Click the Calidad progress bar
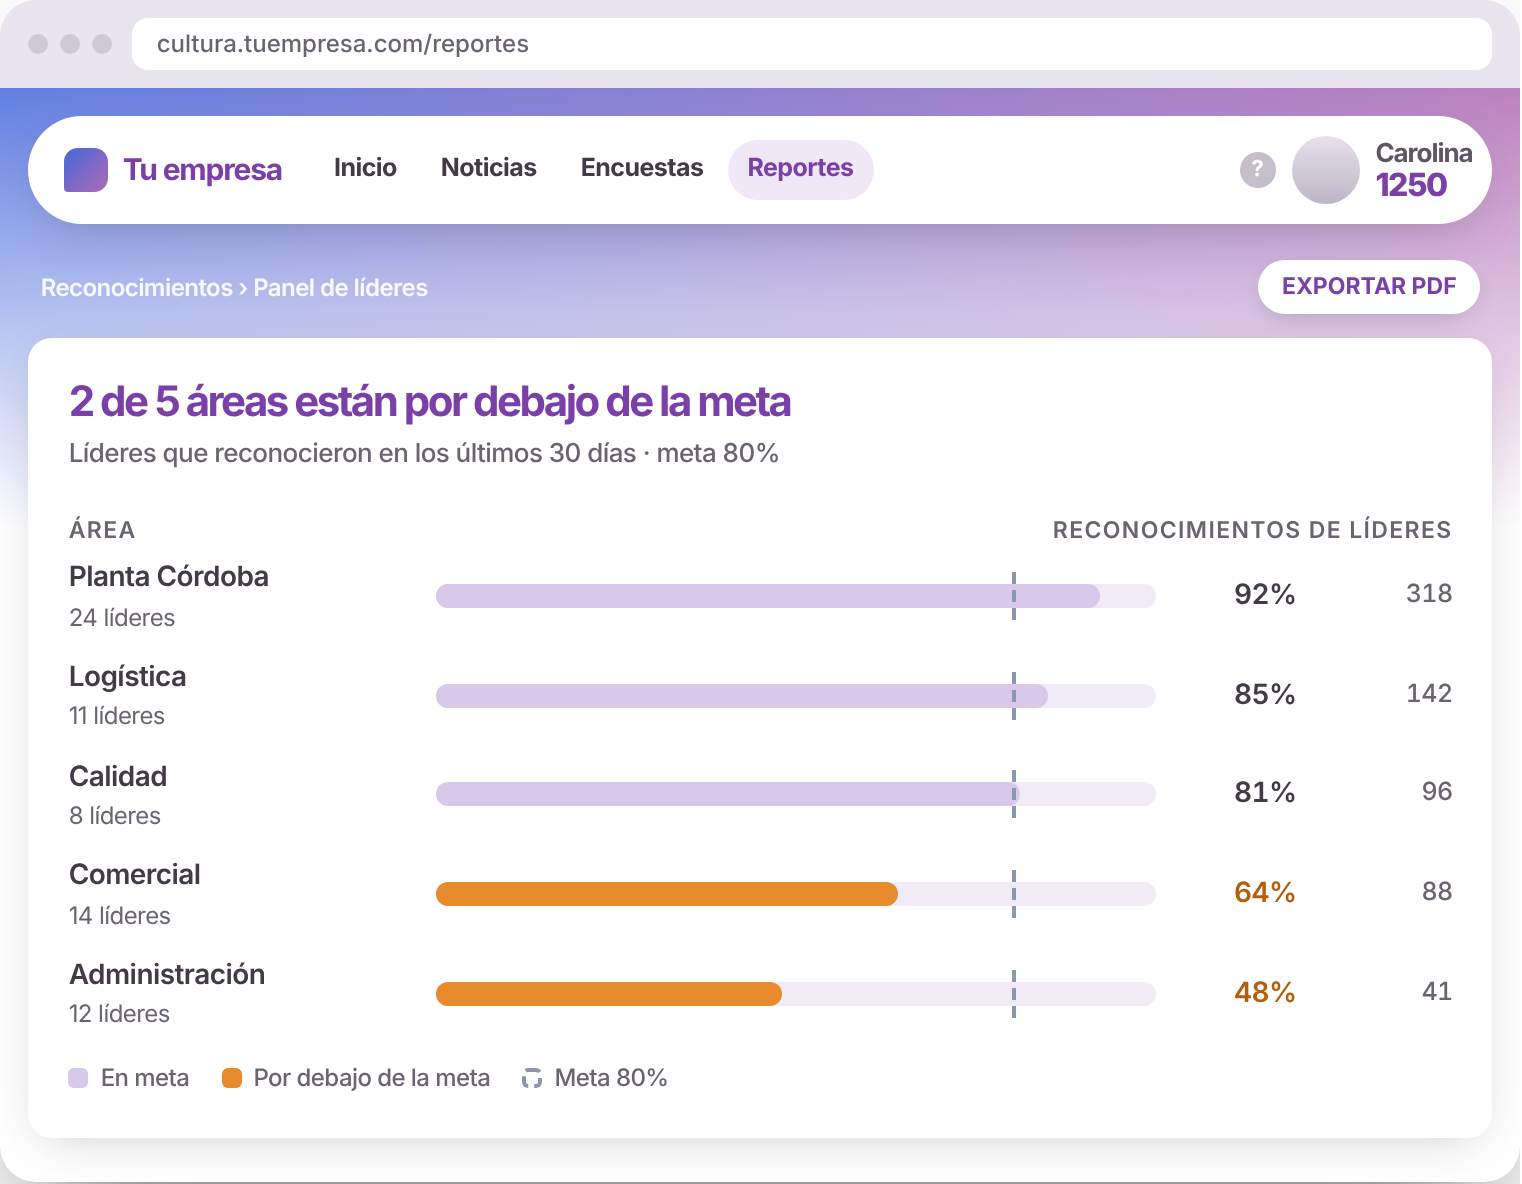The height and width of the screenshot is (1184, 1522). (x=796, y=794)
